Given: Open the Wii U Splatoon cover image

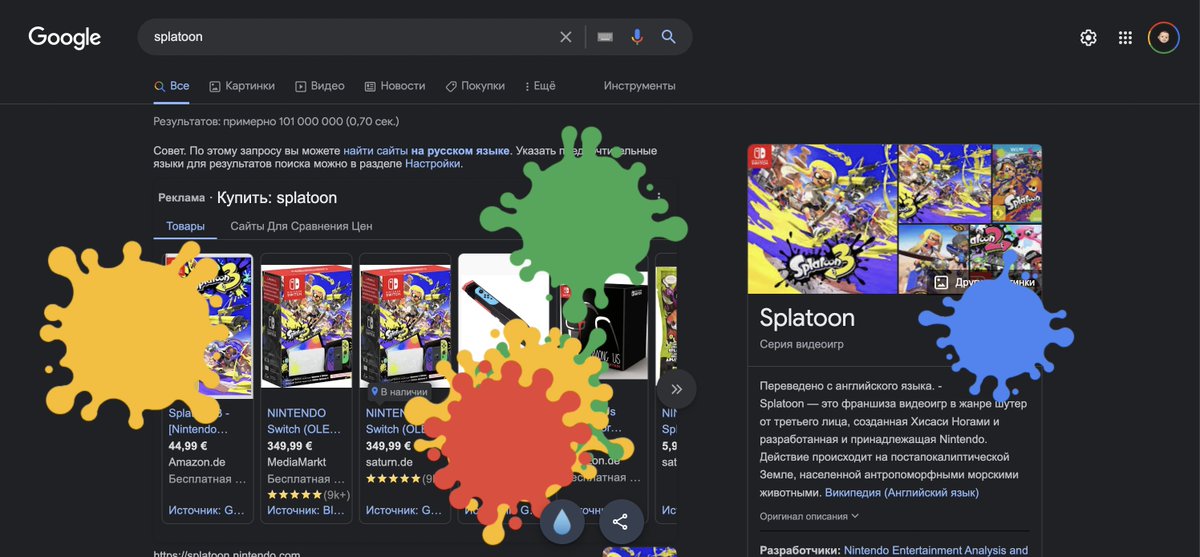Looking at the screenshot, I should (x=1017, y=183).
